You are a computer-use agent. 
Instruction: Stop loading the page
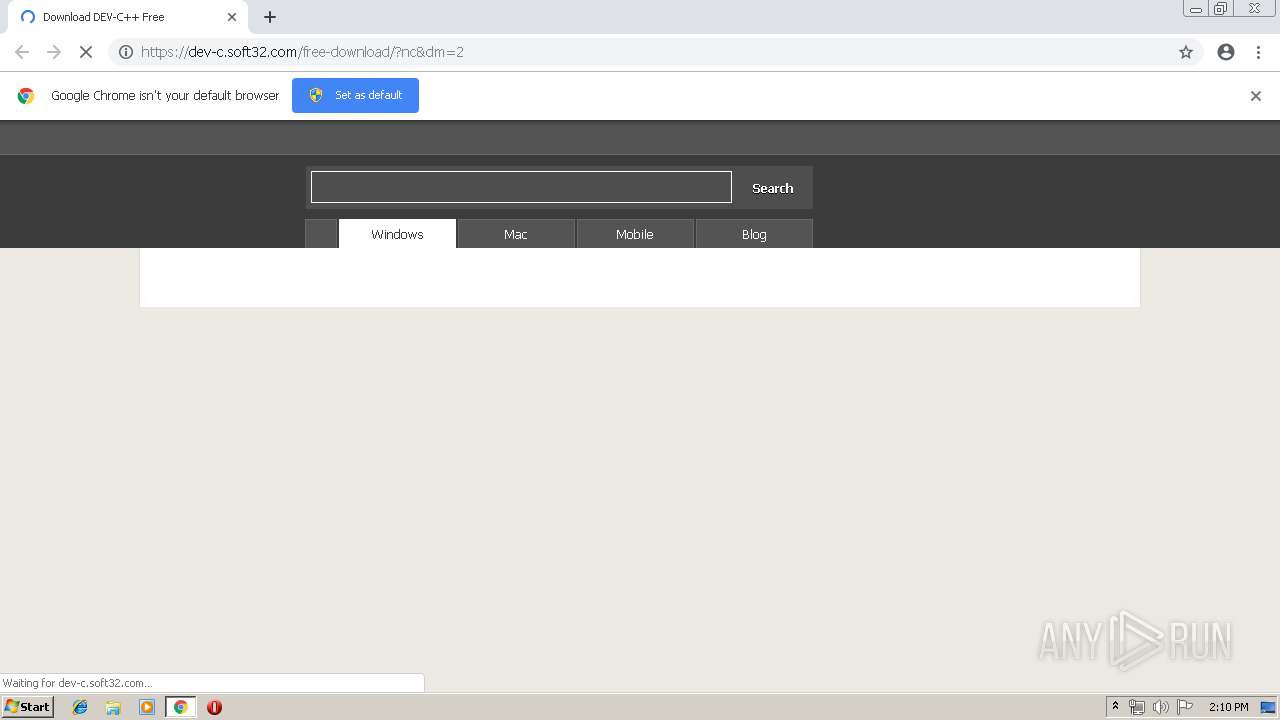click(86, 52)
